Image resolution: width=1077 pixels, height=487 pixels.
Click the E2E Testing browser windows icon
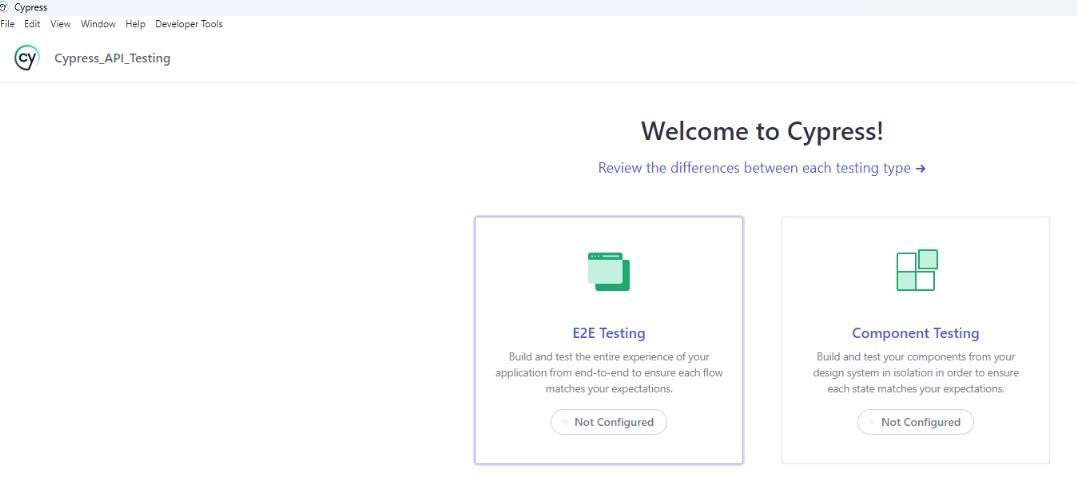(x=609, y=271)
